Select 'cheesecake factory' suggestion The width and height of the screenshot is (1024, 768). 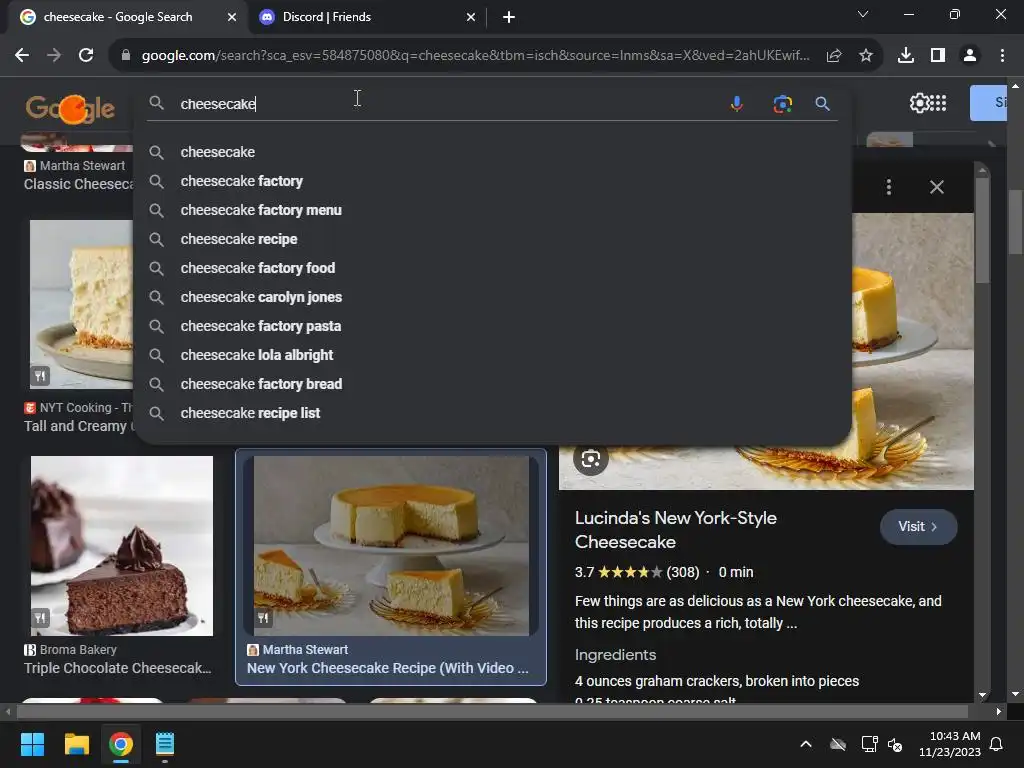(492, 181)
